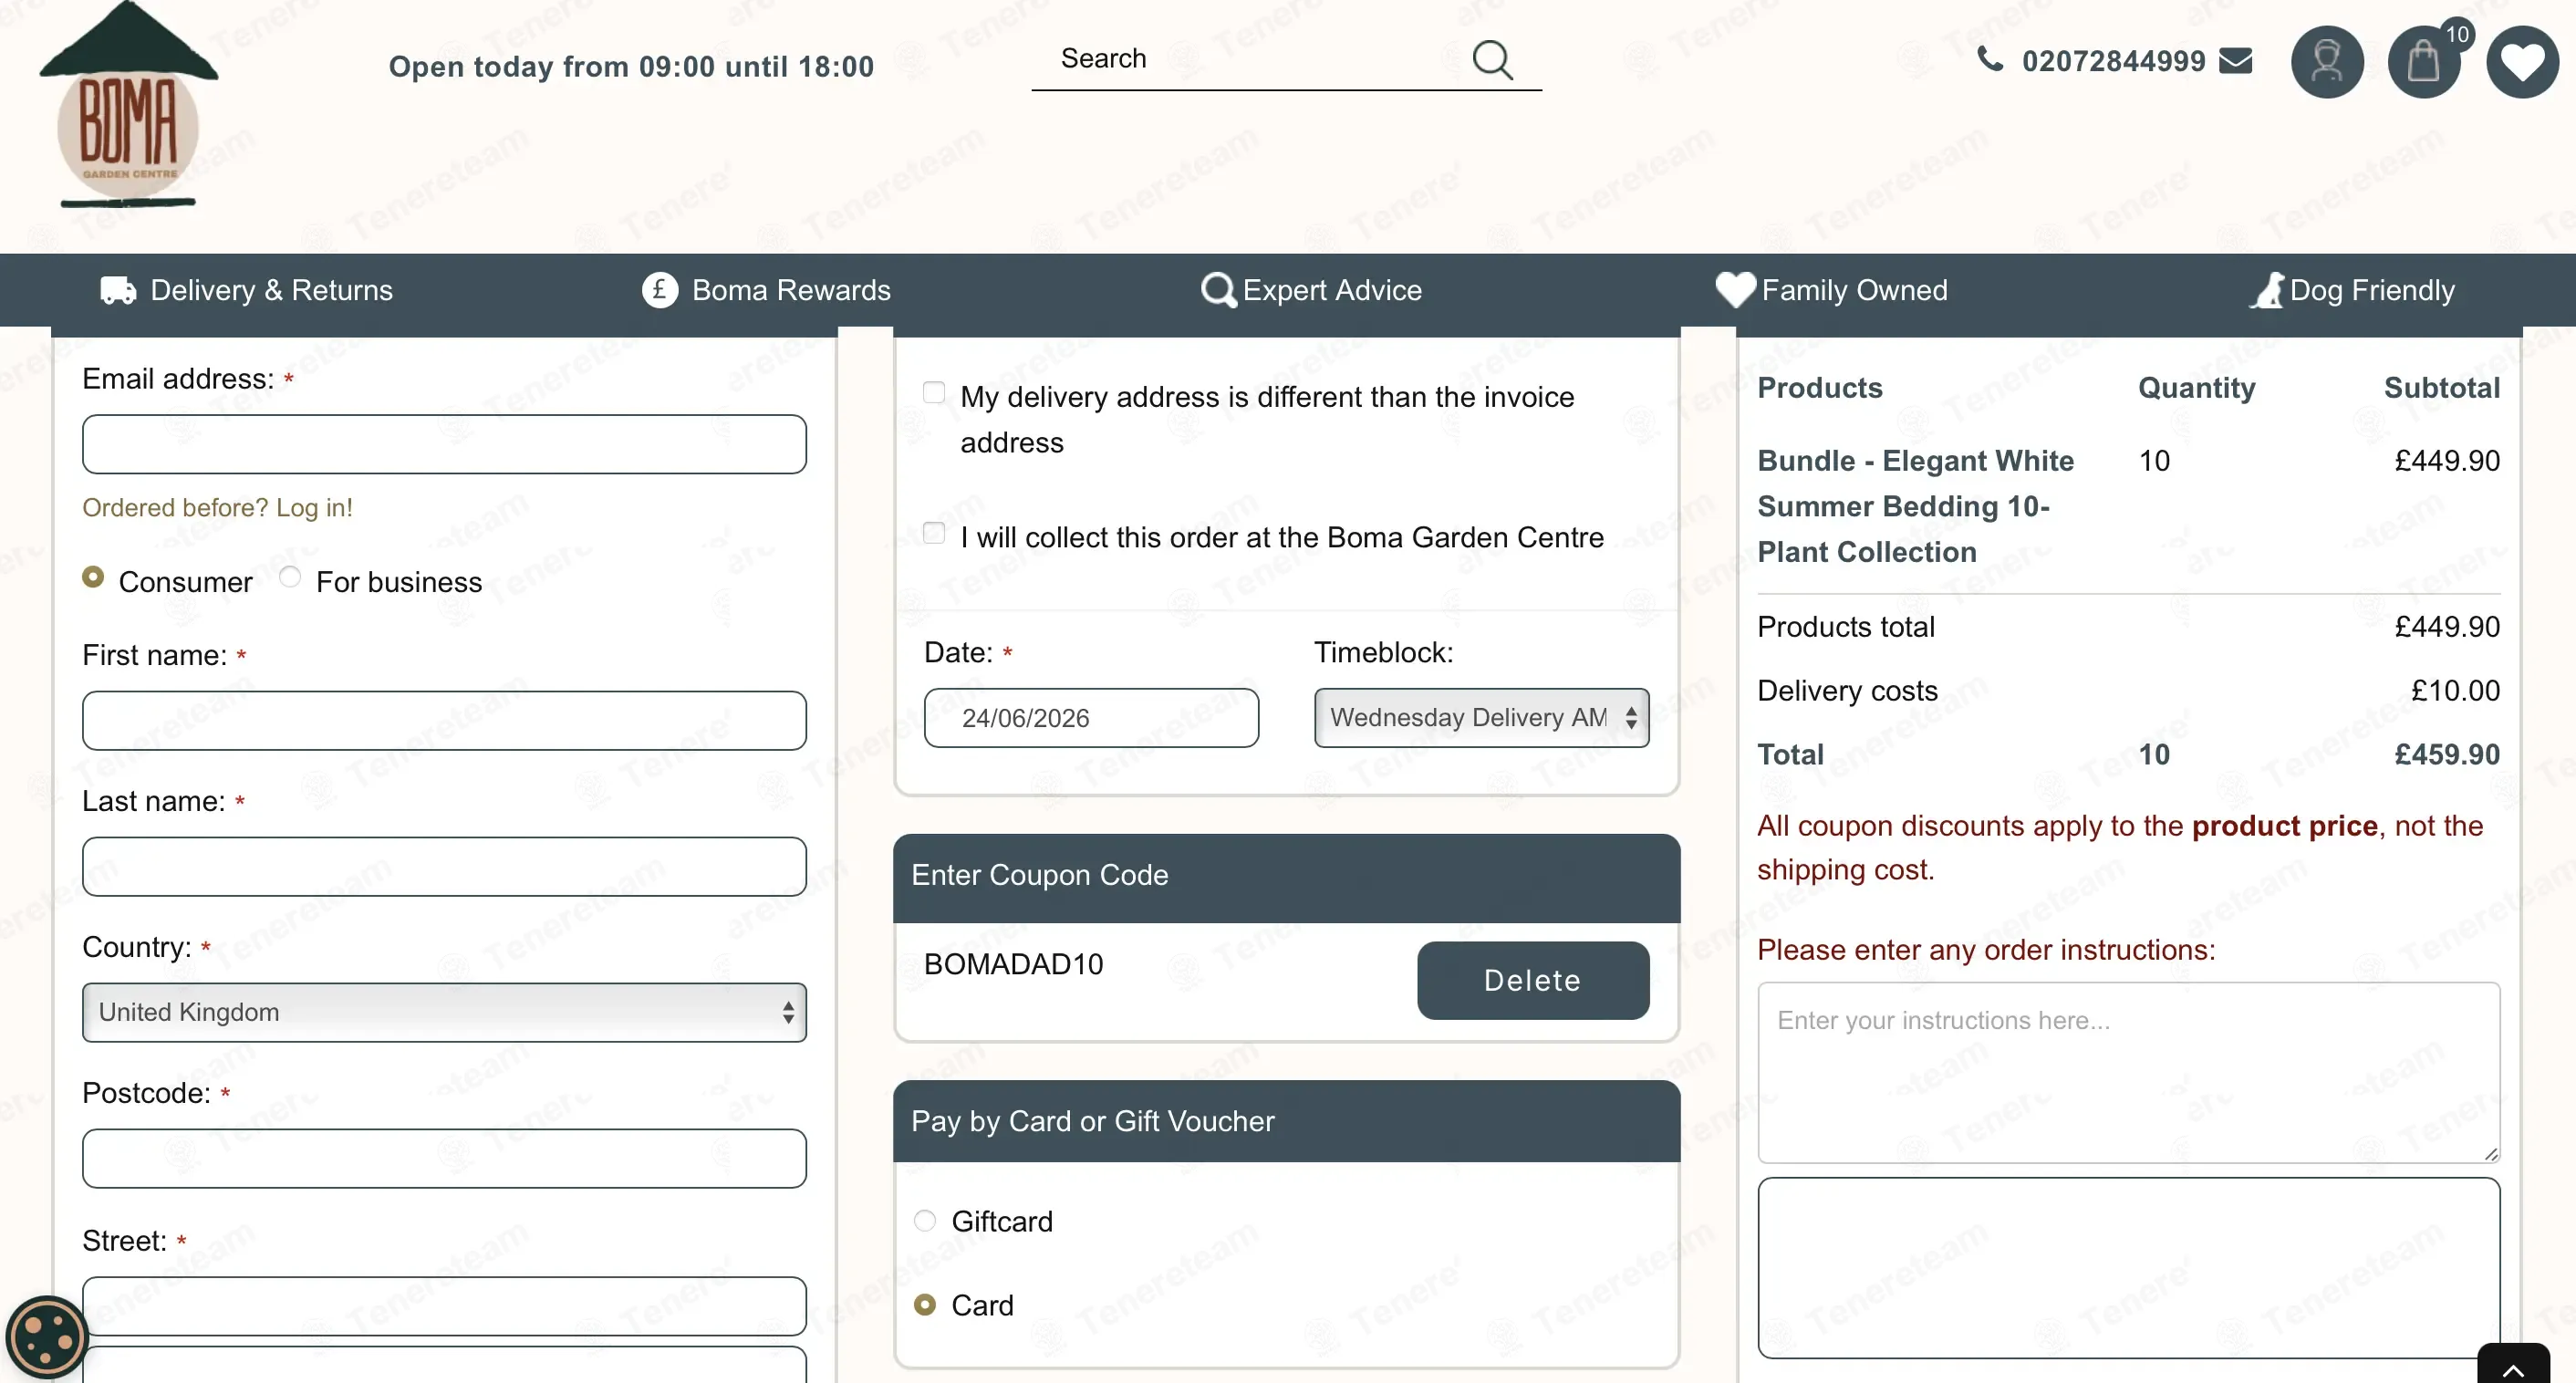Open the cookie settings icon
The image size is (2576, 1383).
pyautogui.click(x=46, y=1337)
